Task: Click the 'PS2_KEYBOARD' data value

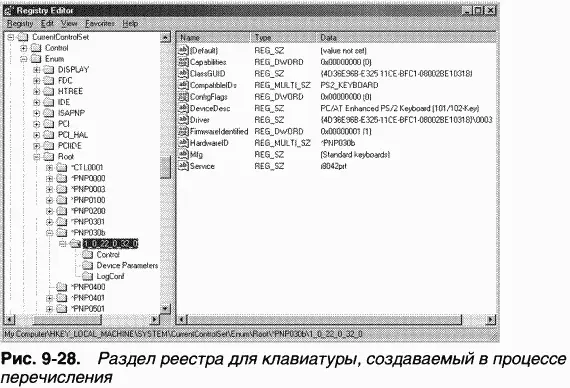Action: (x=349, y=85)
